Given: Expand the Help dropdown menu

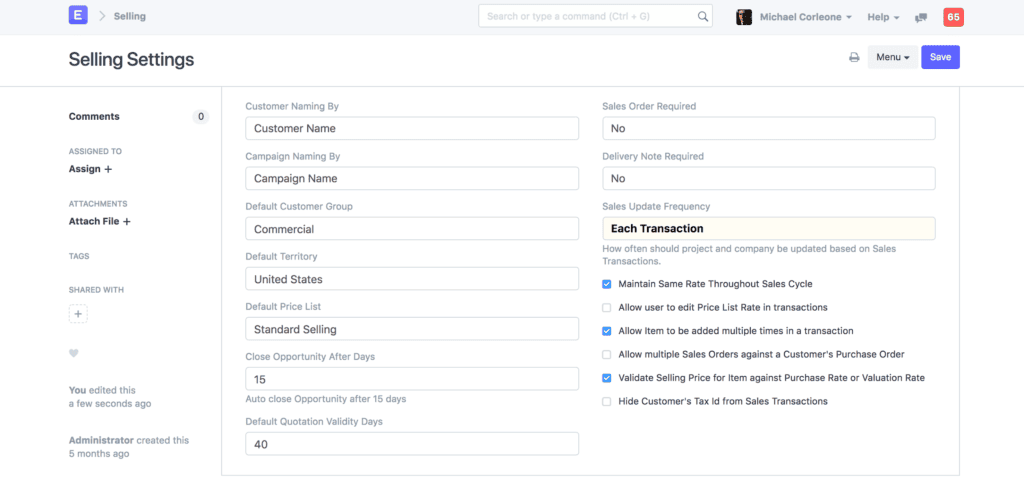Looking at the screenshot, I should click(884, 17).
